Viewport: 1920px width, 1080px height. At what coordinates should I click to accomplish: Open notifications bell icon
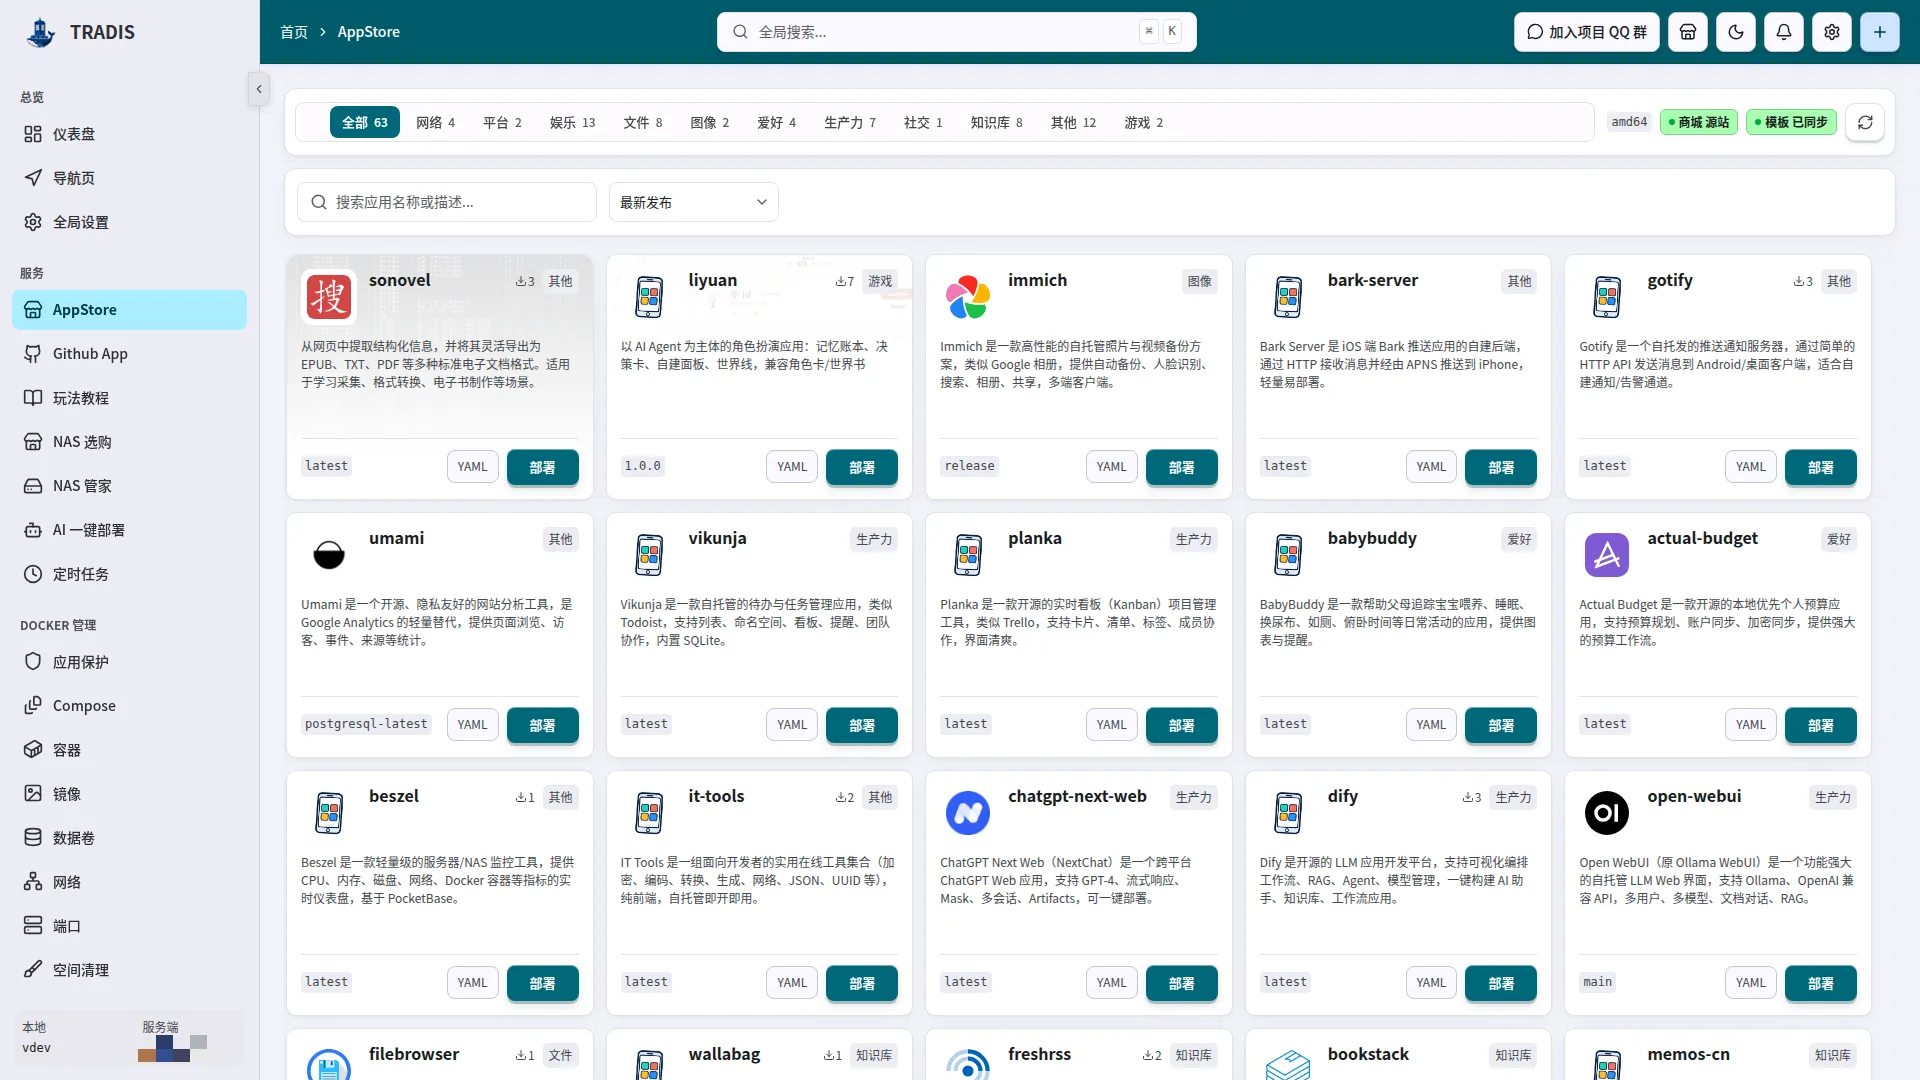[1784, 32]
